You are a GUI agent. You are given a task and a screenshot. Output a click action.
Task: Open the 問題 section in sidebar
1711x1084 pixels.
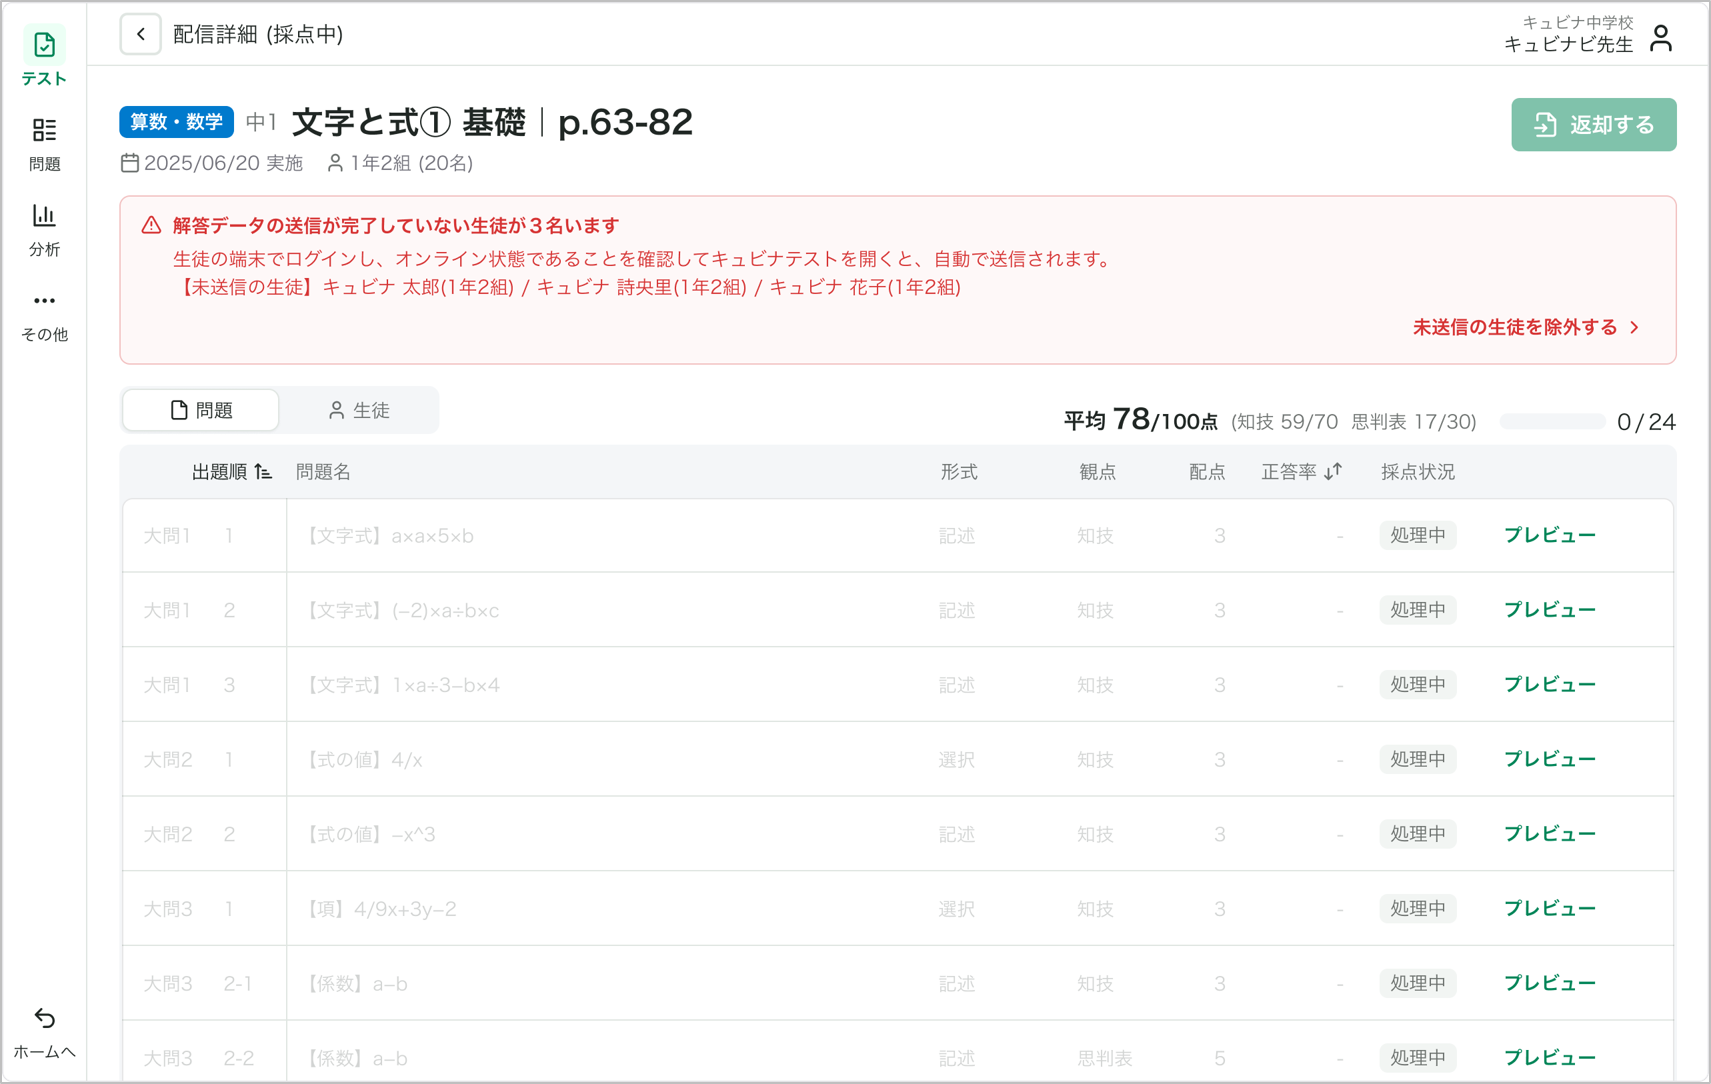point(44,144)
